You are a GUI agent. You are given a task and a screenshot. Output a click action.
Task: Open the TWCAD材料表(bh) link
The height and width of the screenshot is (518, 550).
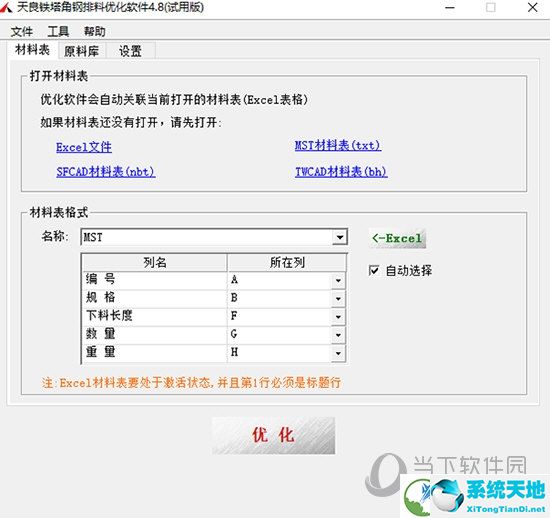point(341,171)
